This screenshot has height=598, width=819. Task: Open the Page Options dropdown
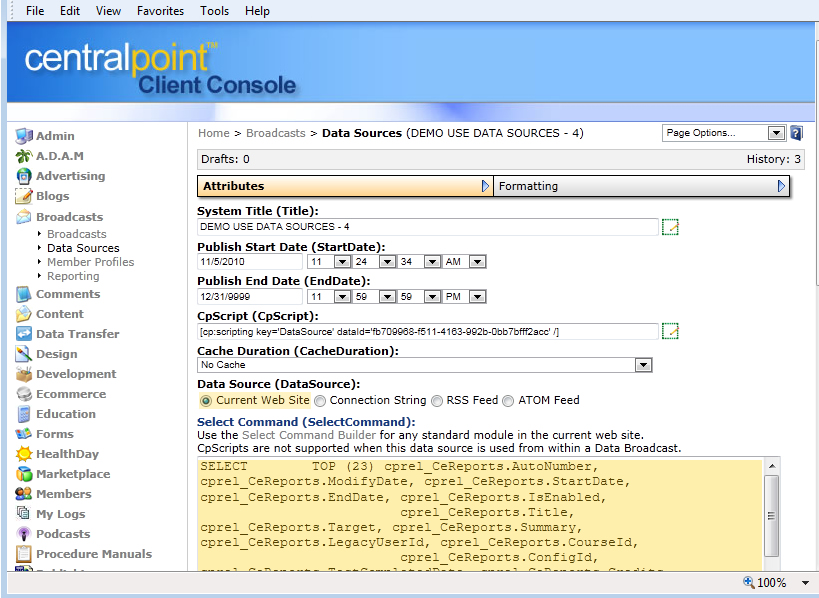[x=723, y=133]
